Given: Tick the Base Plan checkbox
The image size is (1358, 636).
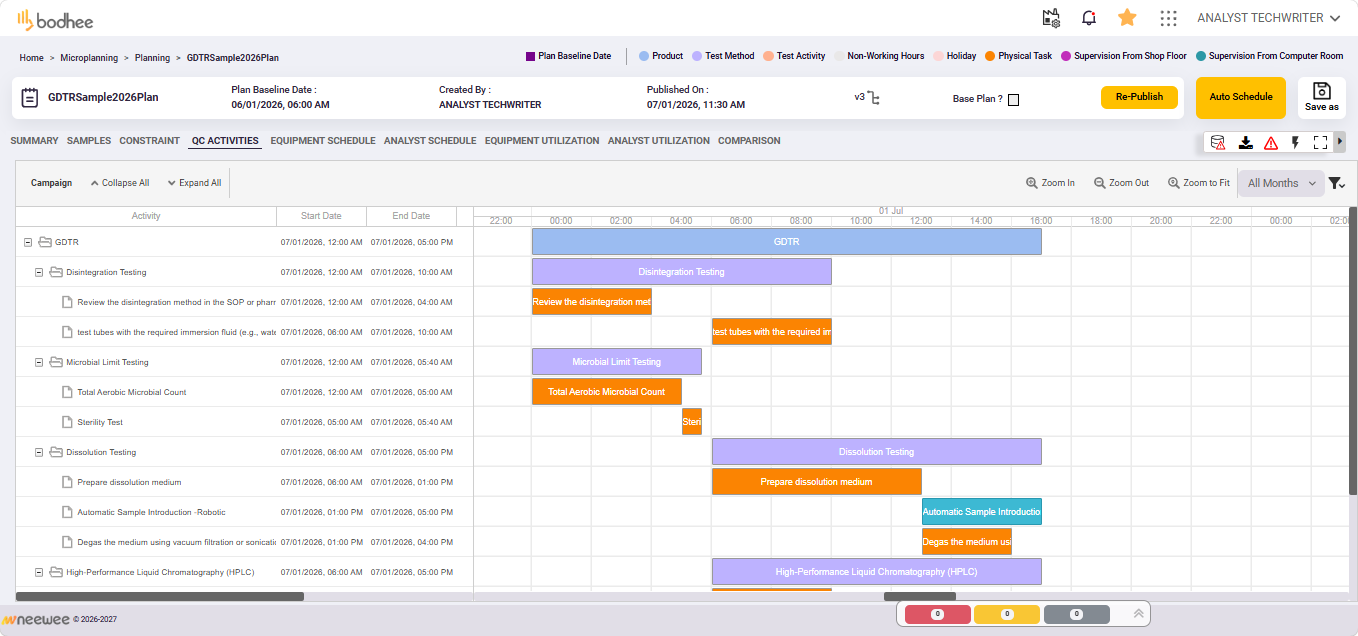Looking at the screenshot, I should (x=1013, y=99).
